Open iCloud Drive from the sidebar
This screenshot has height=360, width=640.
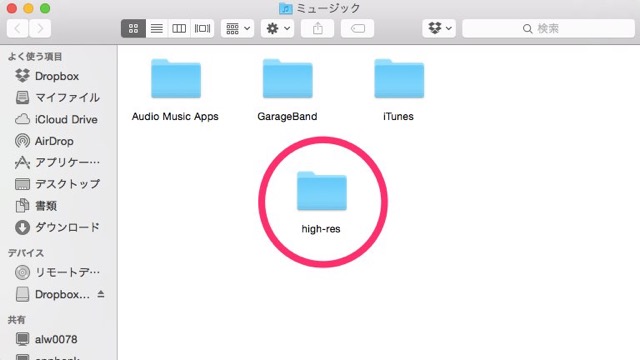(56, 119)
